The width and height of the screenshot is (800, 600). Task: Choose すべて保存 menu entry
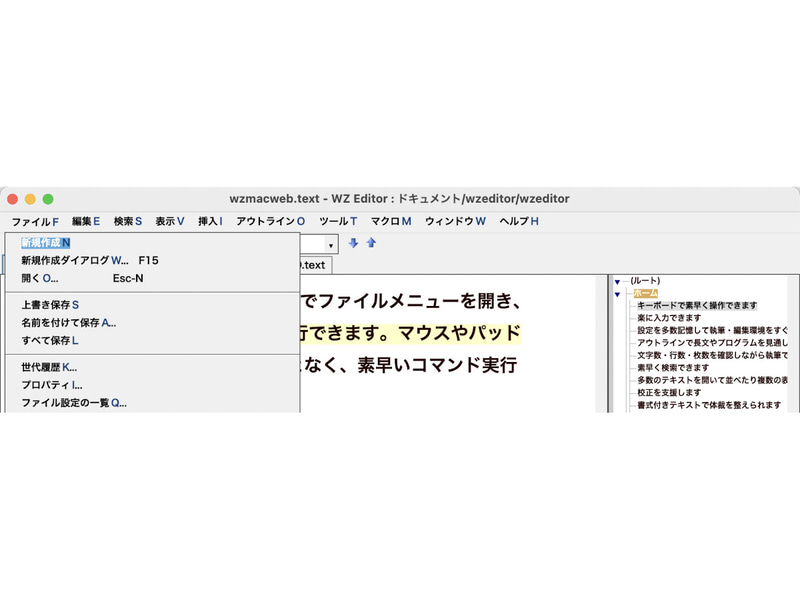click(152, 340)
